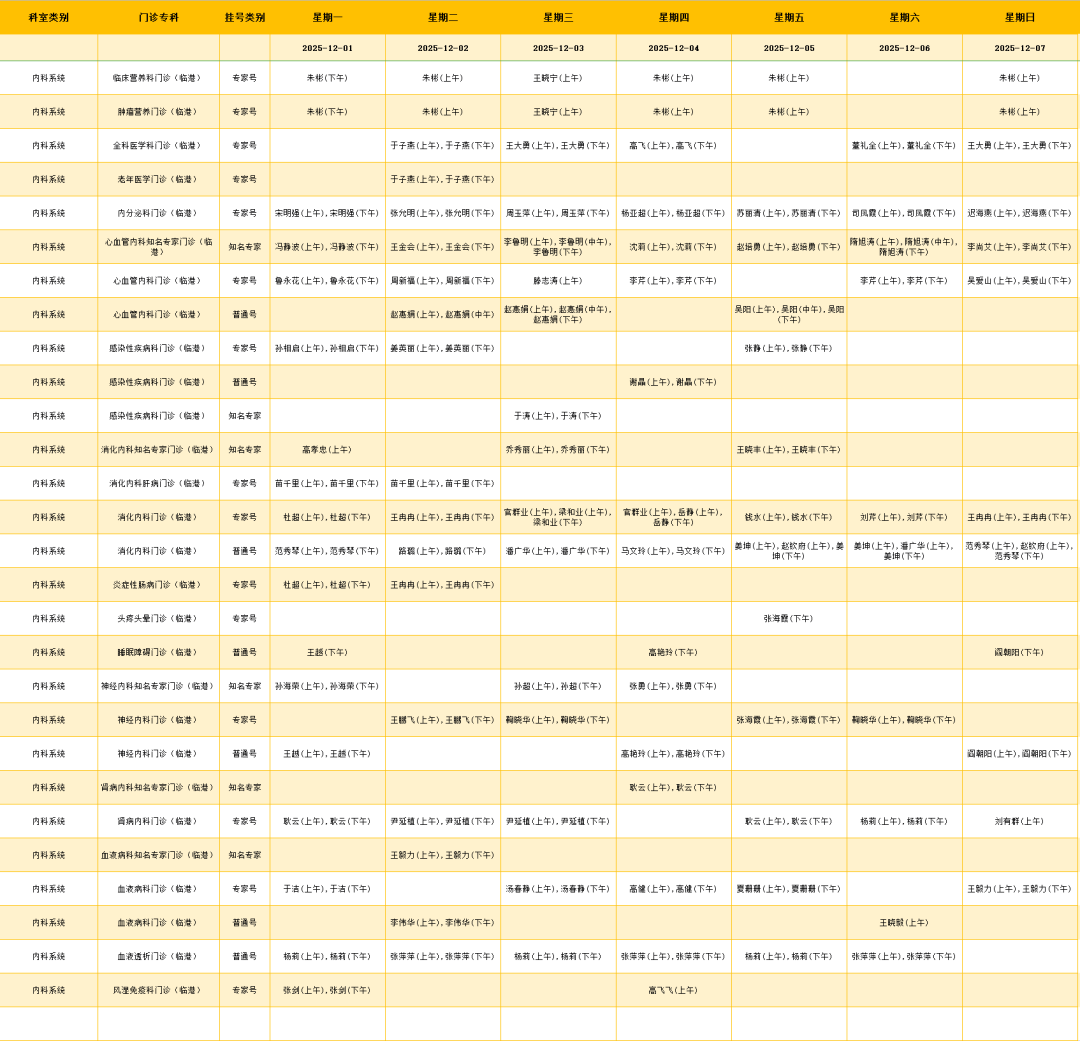Click the 消化内科肝病门诊（临港） clinic cell

click(x=158, y=483)
